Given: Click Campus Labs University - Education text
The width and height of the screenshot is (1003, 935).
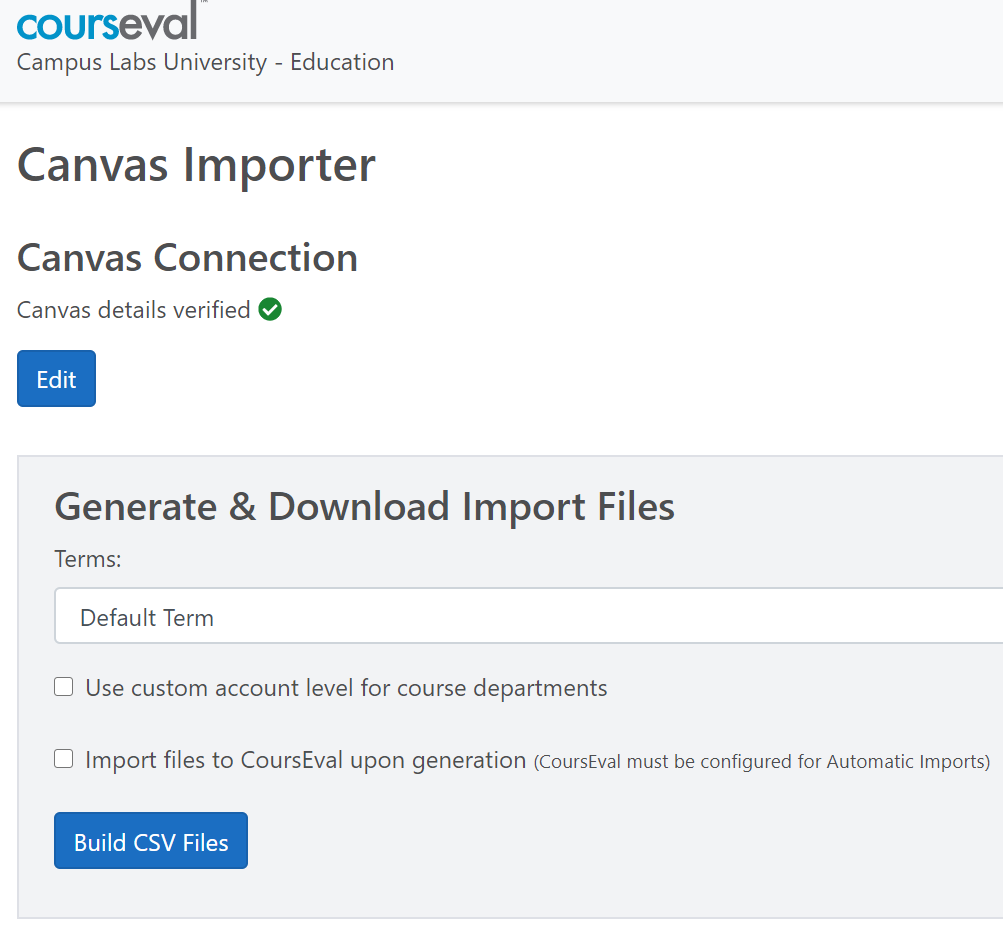Looking at the screenshot, I should pyautogui.click(x=205, y=63).
